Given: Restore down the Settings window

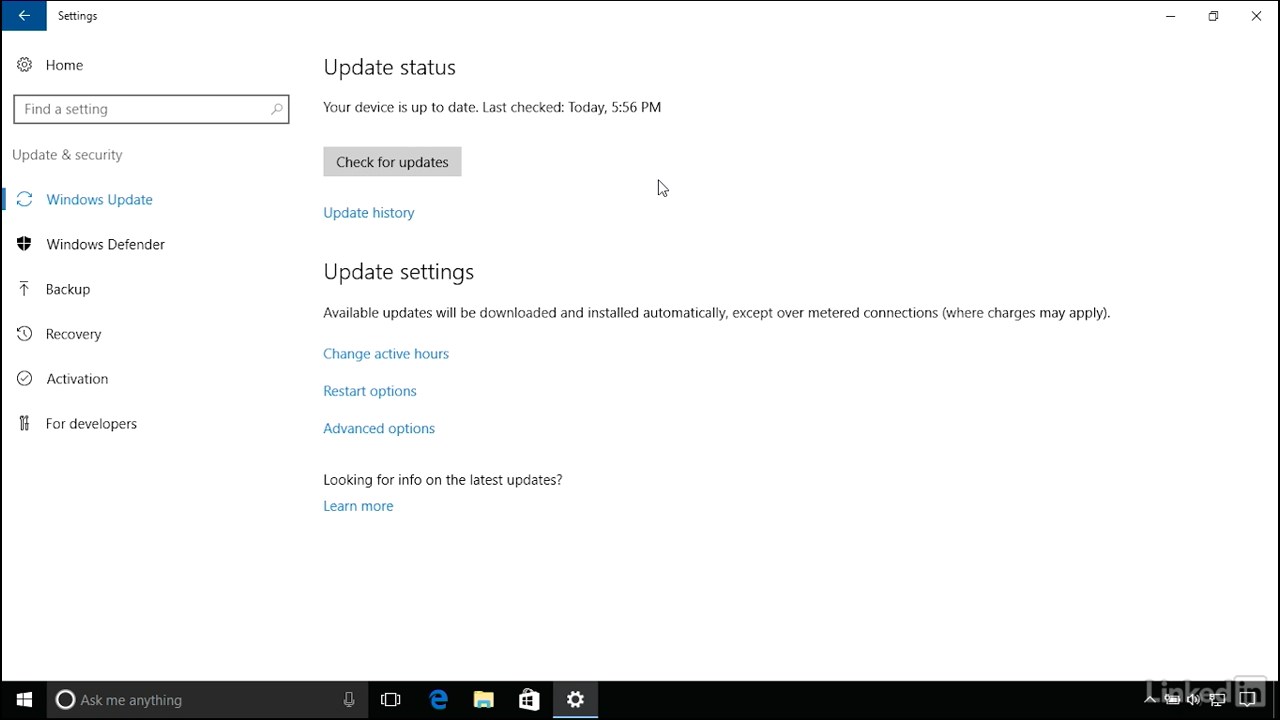Looking at the screenshot, I should click(x=1213, y=16).
